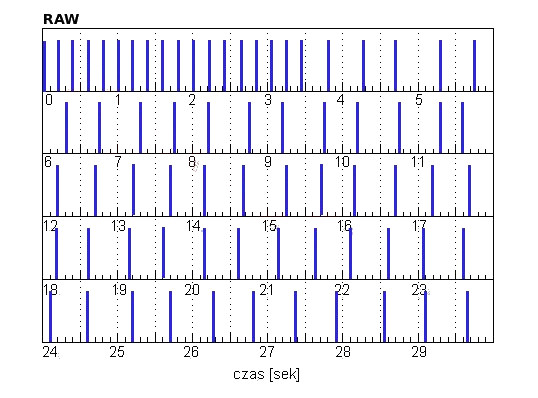Click the time label 3

268,100
